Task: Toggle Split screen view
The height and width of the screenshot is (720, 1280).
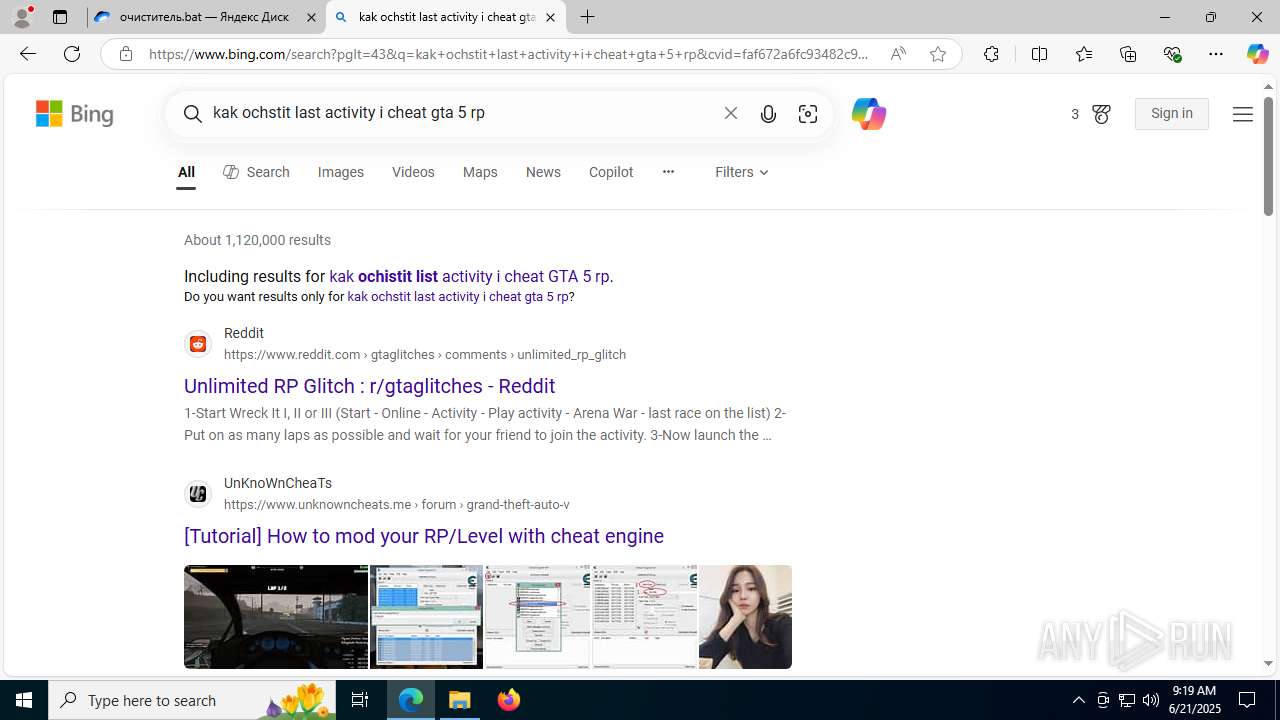Action: point(1039,54)
